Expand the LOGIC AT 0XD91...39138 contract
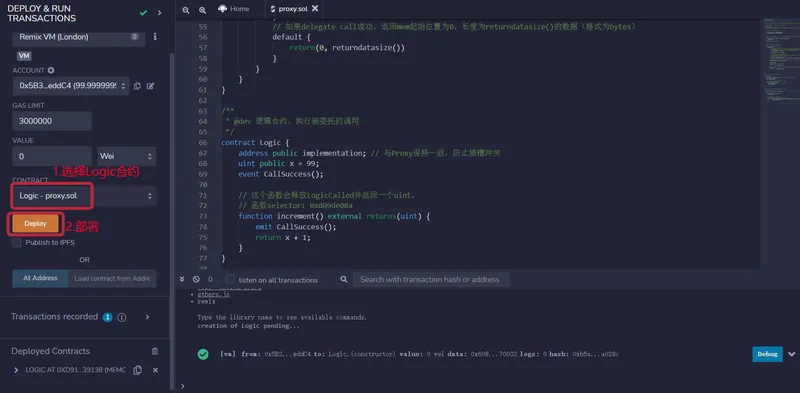The image size is (800, 393). click(16, 370)
